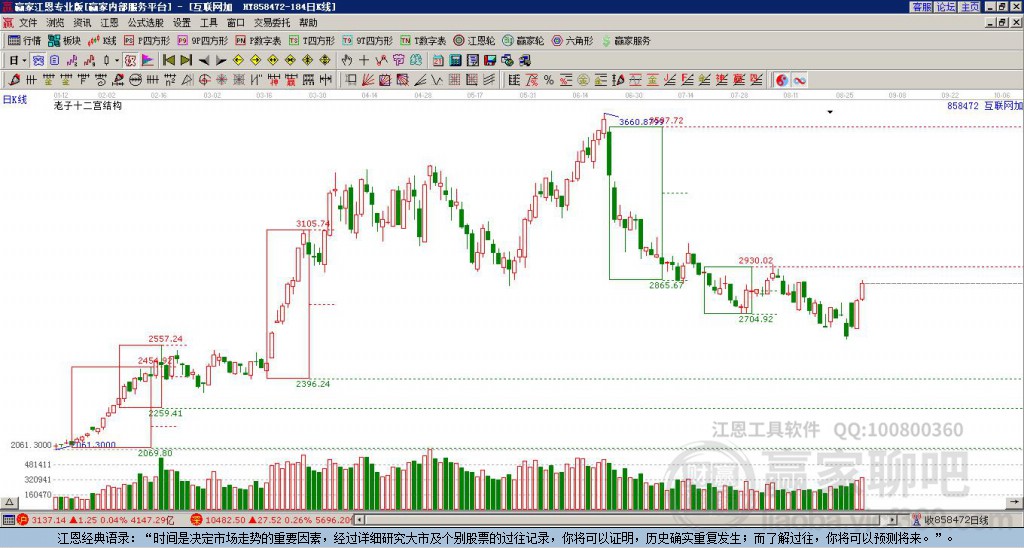
Task: Switch to K线 chart view
Action: click(x=102, y=40)
